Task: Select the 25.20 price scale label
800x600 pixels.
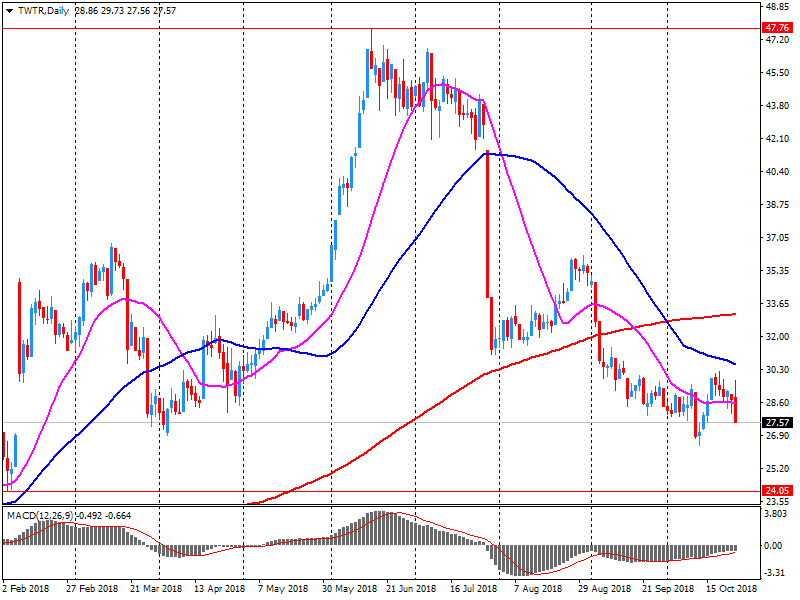Action: coord(777,468)
